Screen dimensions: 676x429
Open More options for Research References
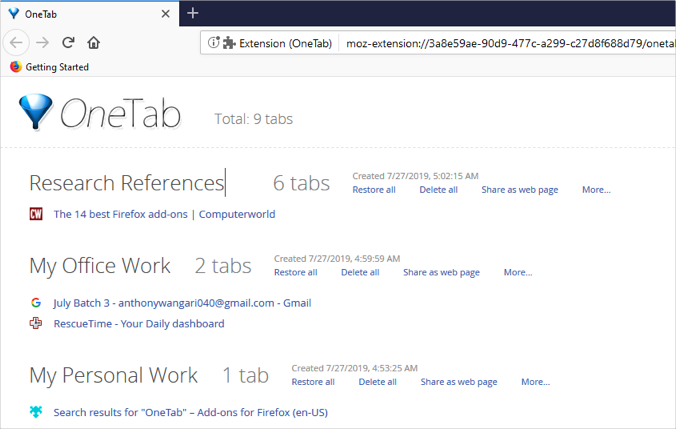click(x=596, y=190)
